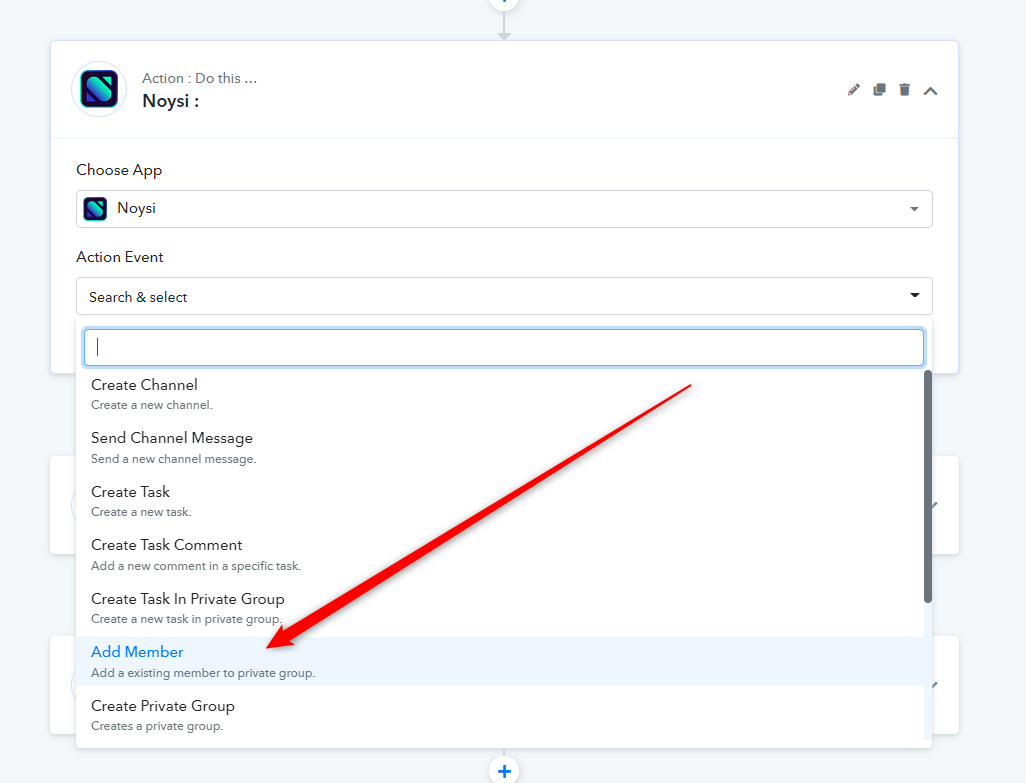Click the Noysi app logo in header
1026x783 pixels.
[99, 89]
